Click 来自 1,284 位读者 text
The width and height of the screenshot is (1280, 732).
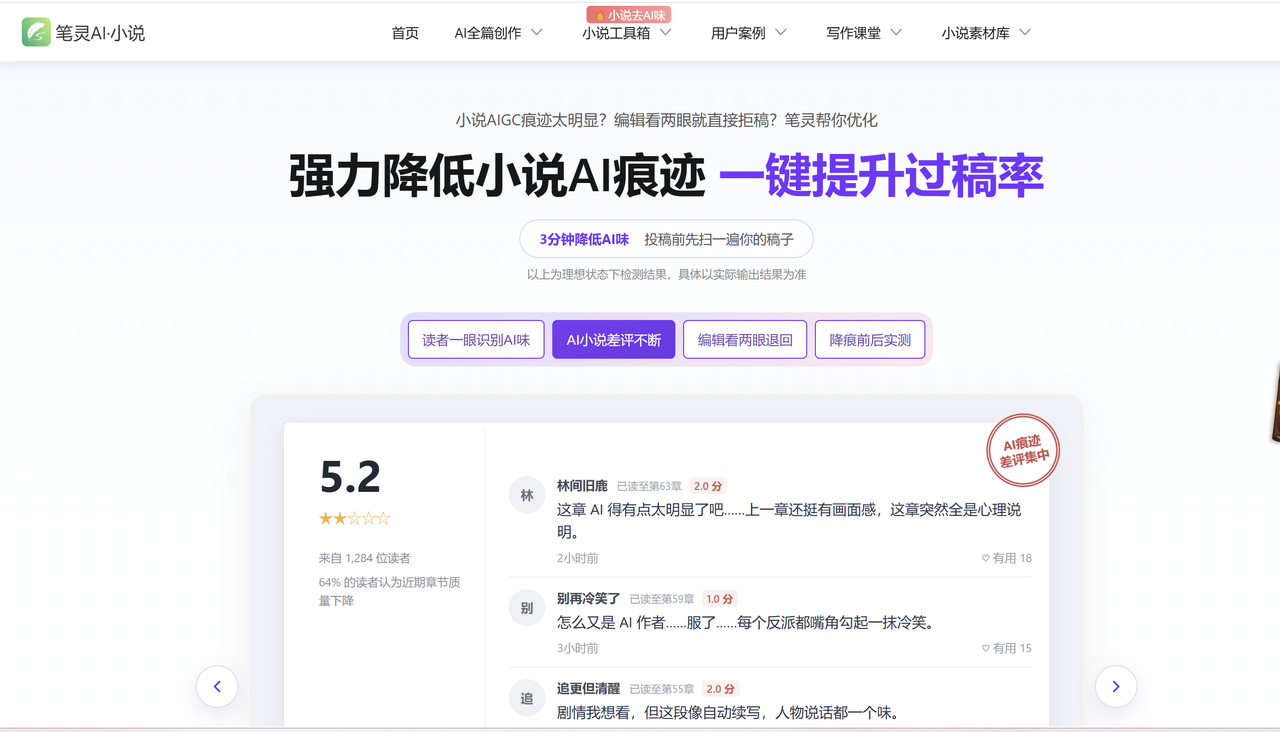pyautogui.click(x=365, y=558)
